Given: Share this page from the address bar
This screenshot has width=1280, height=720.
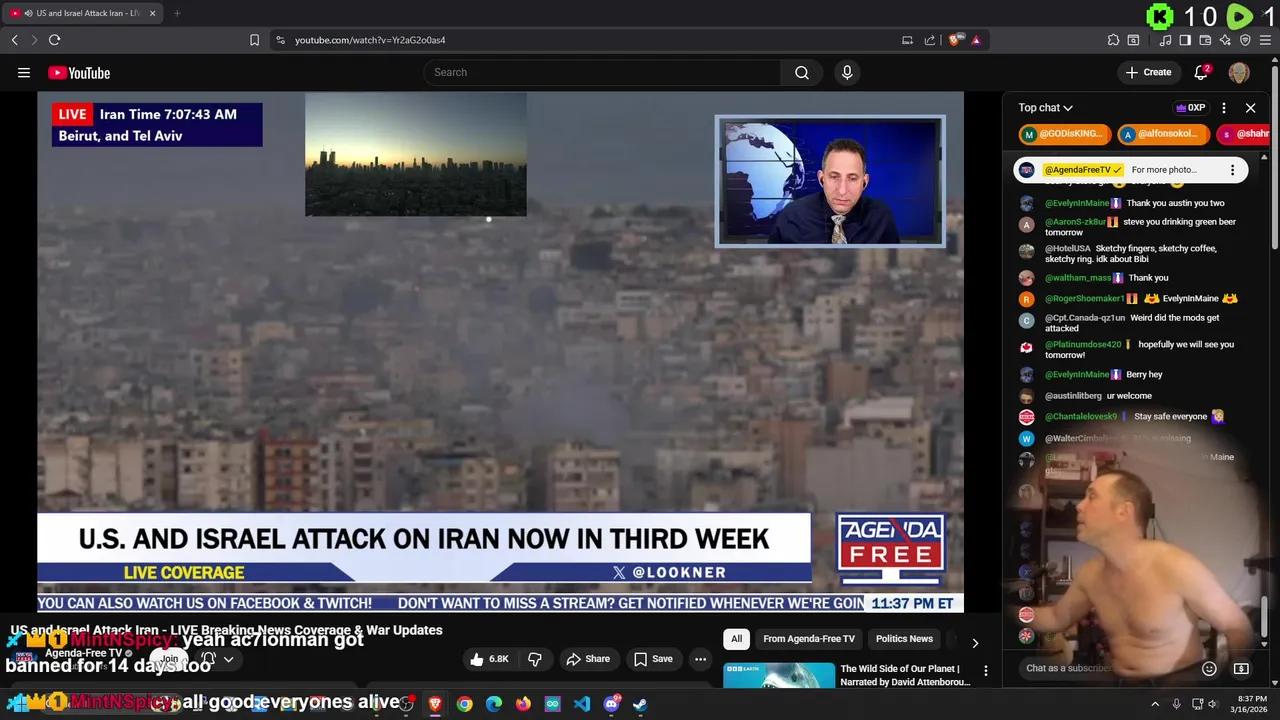Looking at the screenshot, I should pyautogui.click(x=930, y=40).
